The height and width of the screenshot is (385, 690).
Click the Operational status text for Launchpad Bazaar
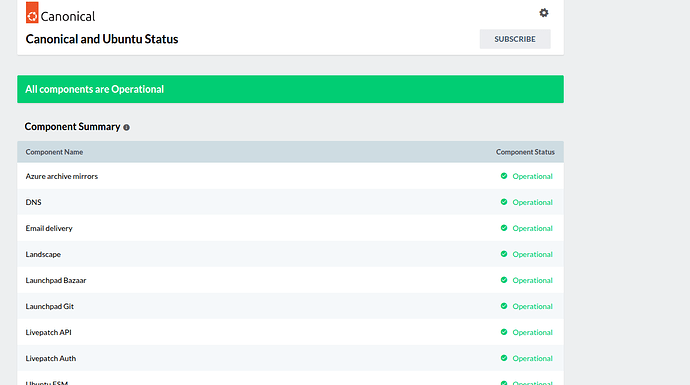[532, 280]
